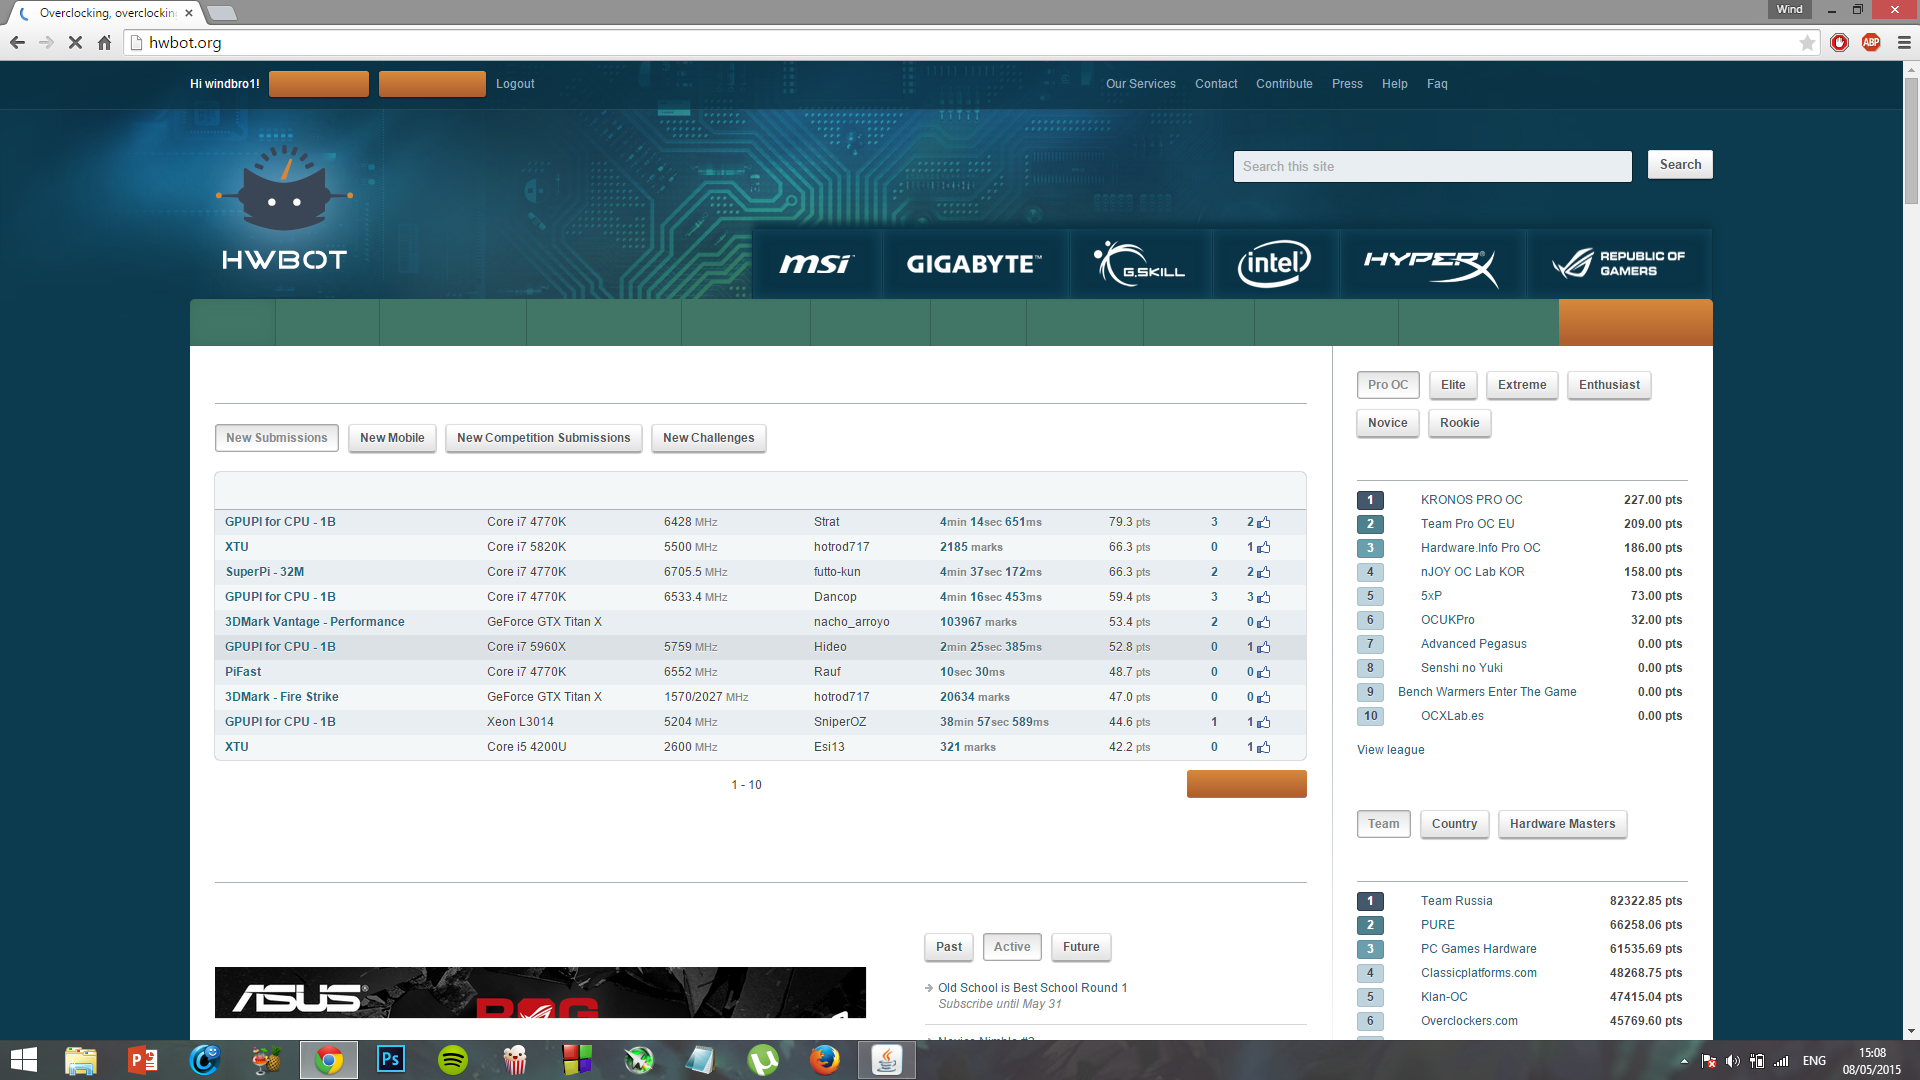Open KRONOS PRO OC team

1471,500
